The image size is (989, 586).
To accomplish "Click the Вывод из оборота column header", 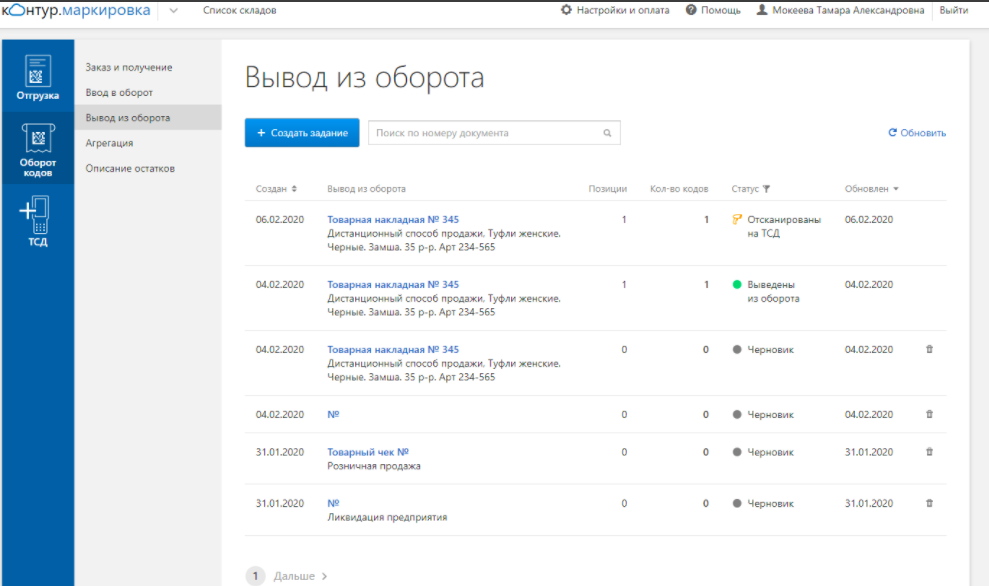I will (x=366, y=189).
